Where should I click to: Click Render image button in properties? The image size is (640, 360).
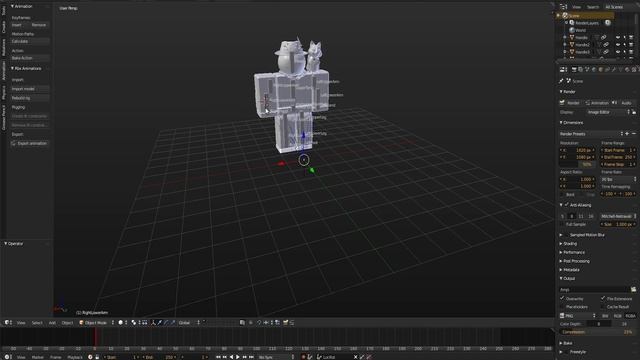(571, 103)
